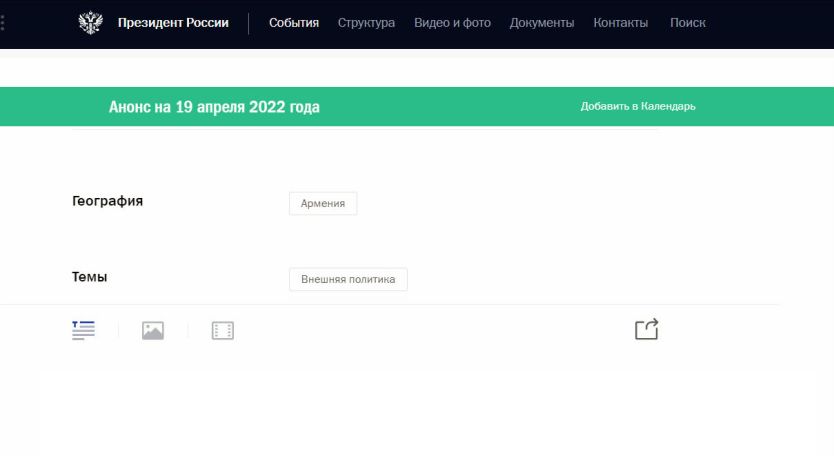Open the text view icon
This screenshot has width=834, height=456.
click(x=84, y=330)
